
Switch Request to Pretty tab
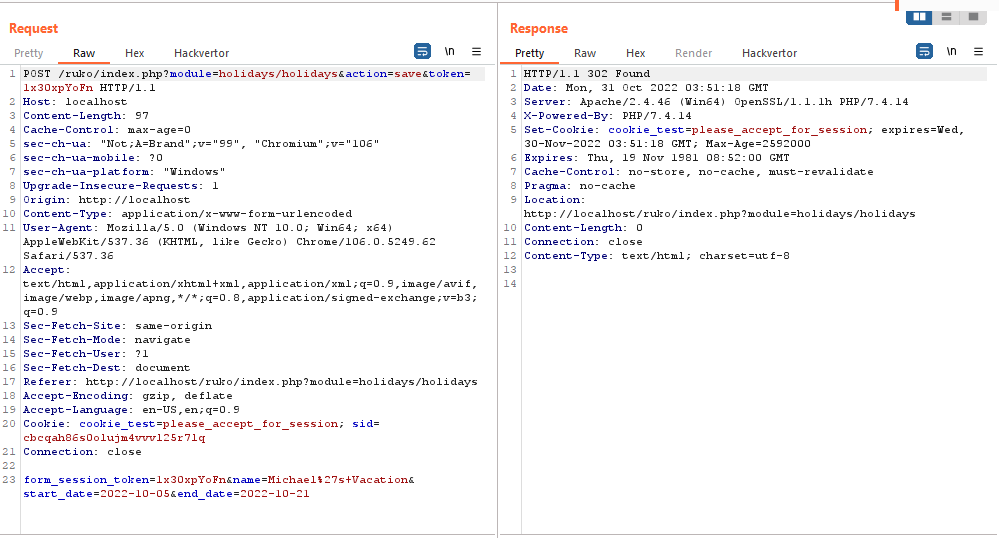29,53
